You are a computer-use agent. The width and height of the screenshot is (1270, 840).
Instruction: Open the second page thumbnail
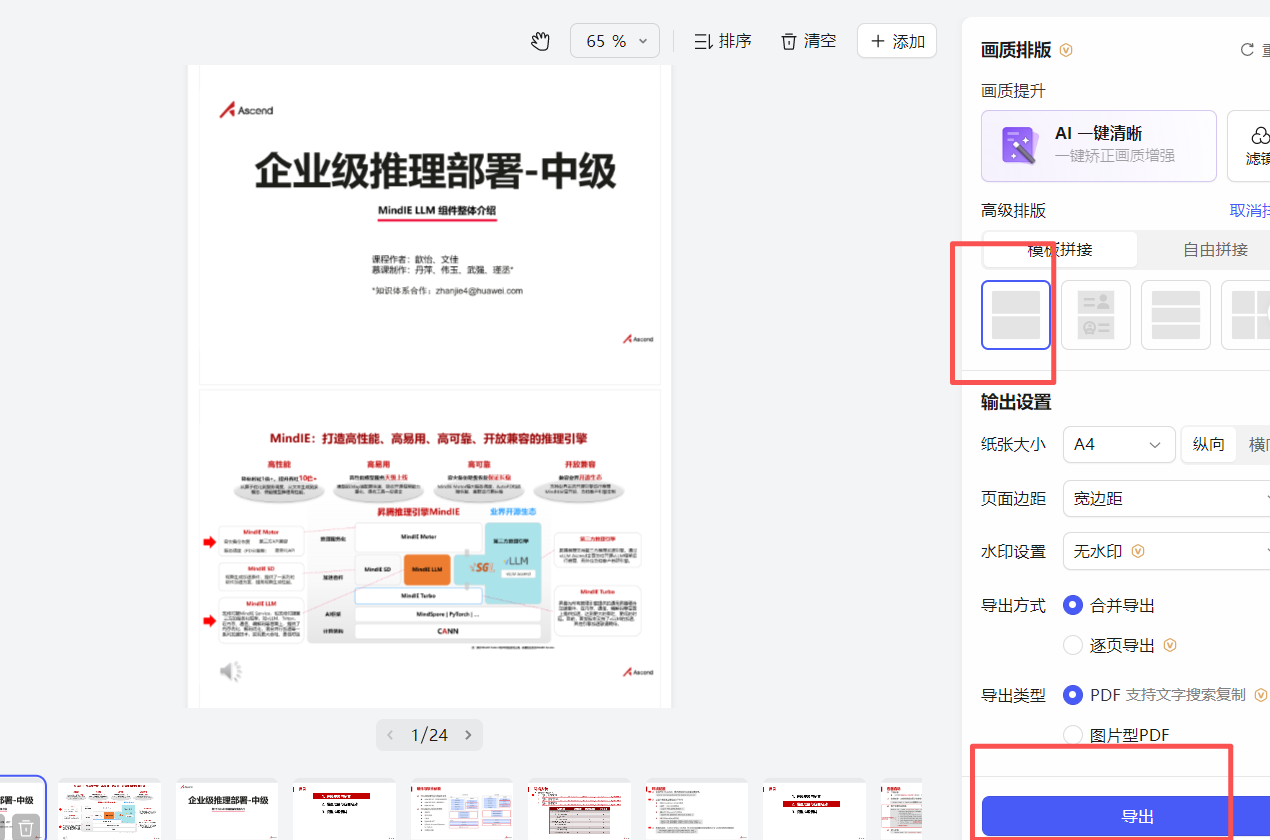tap(109, 810)
